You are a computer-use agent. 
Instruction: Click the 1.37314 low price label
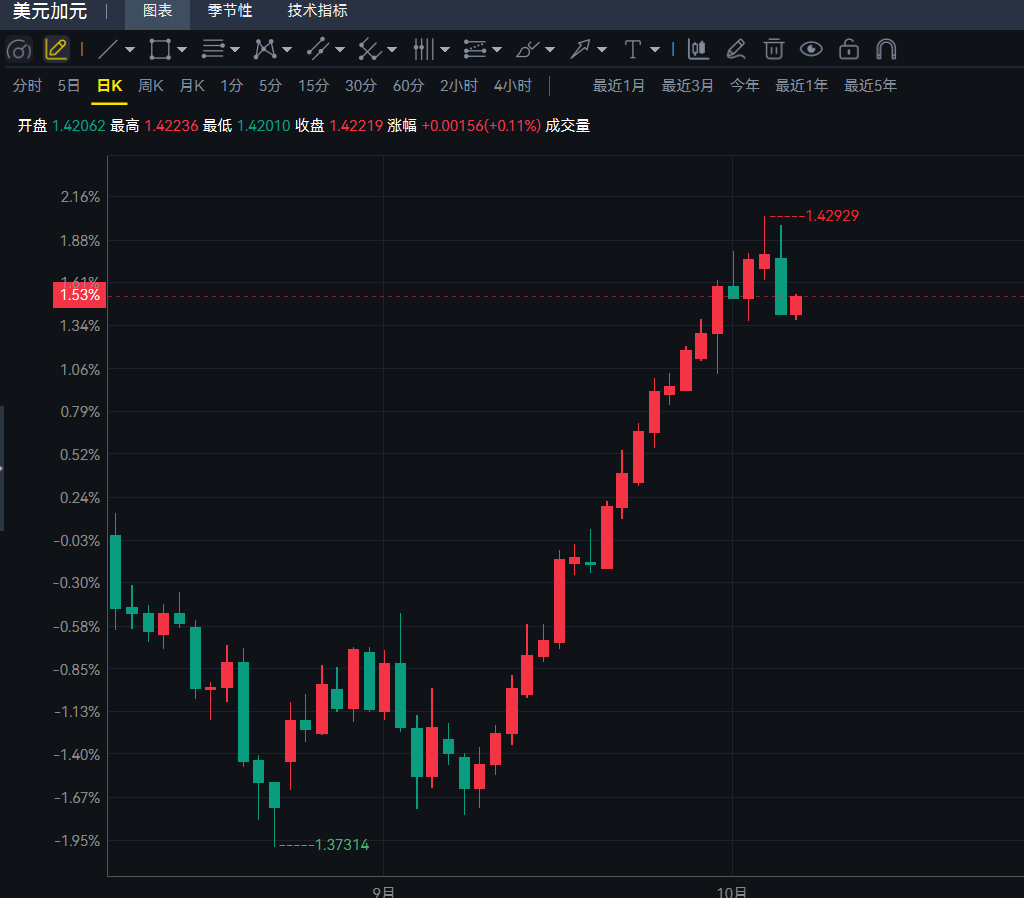342,845
